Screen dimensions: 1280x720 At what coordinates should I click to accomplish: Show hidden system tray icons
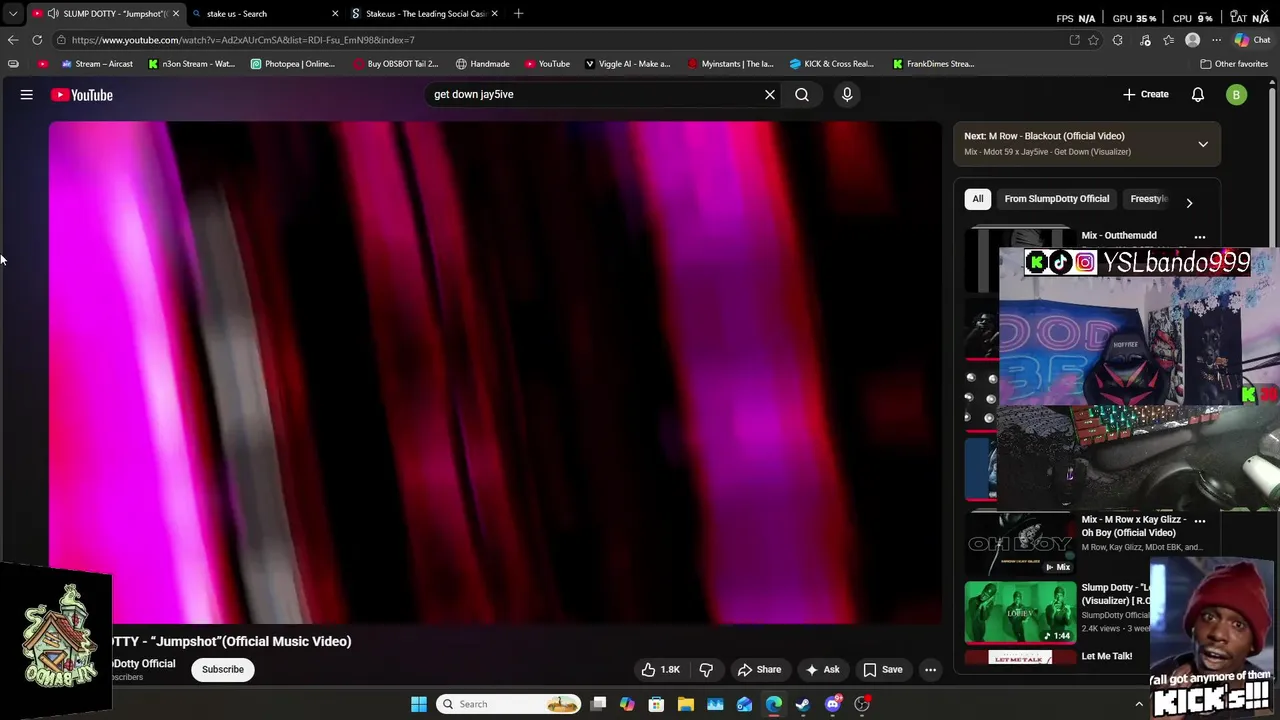1138,704
